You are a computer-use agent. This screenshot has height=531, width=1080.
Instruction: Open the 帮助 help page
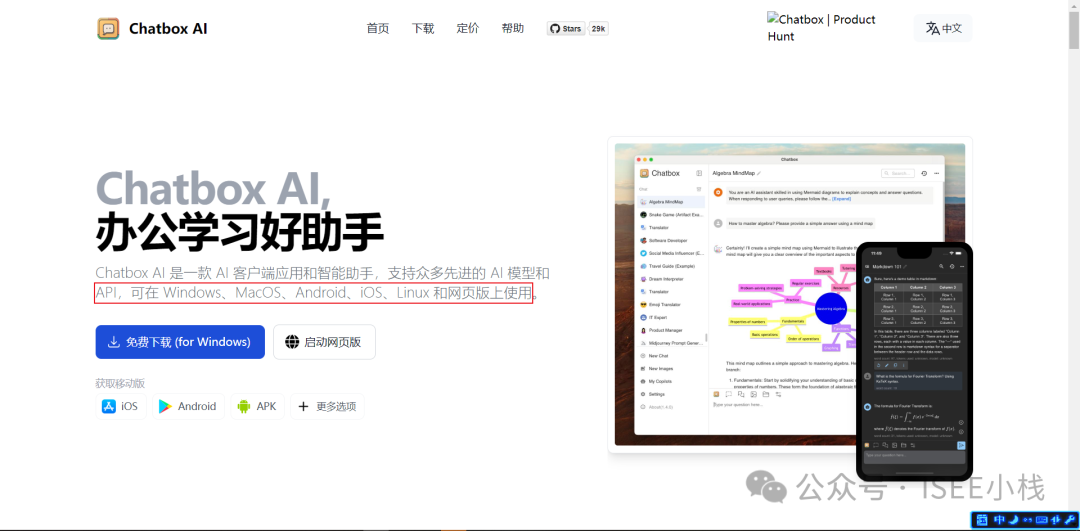pyautogui.click(x=512, y=28)
